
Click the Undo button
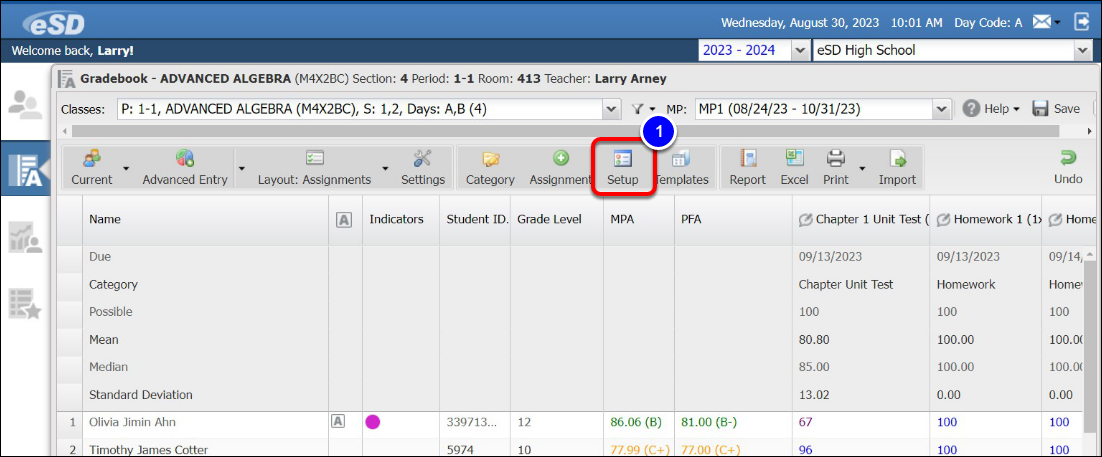(1068, 168)
